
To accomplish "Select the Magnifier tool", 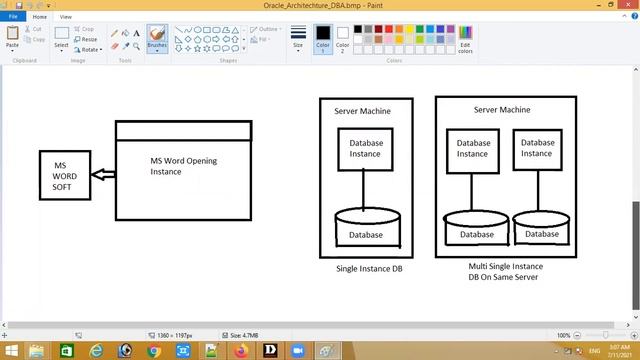I will click(136, 47).
